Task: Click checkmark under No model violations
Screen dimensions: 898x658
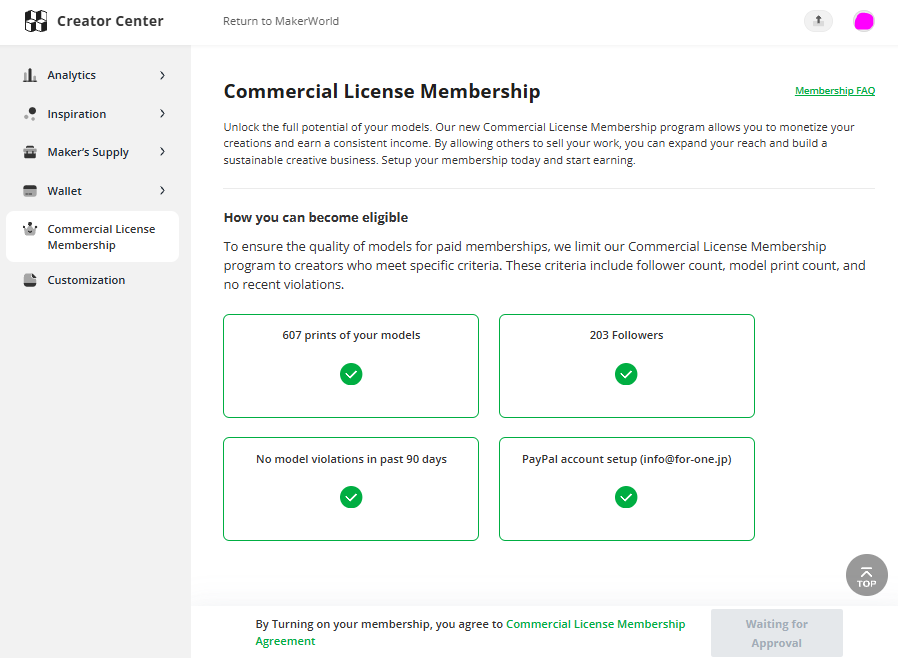Action: point(351,497)
